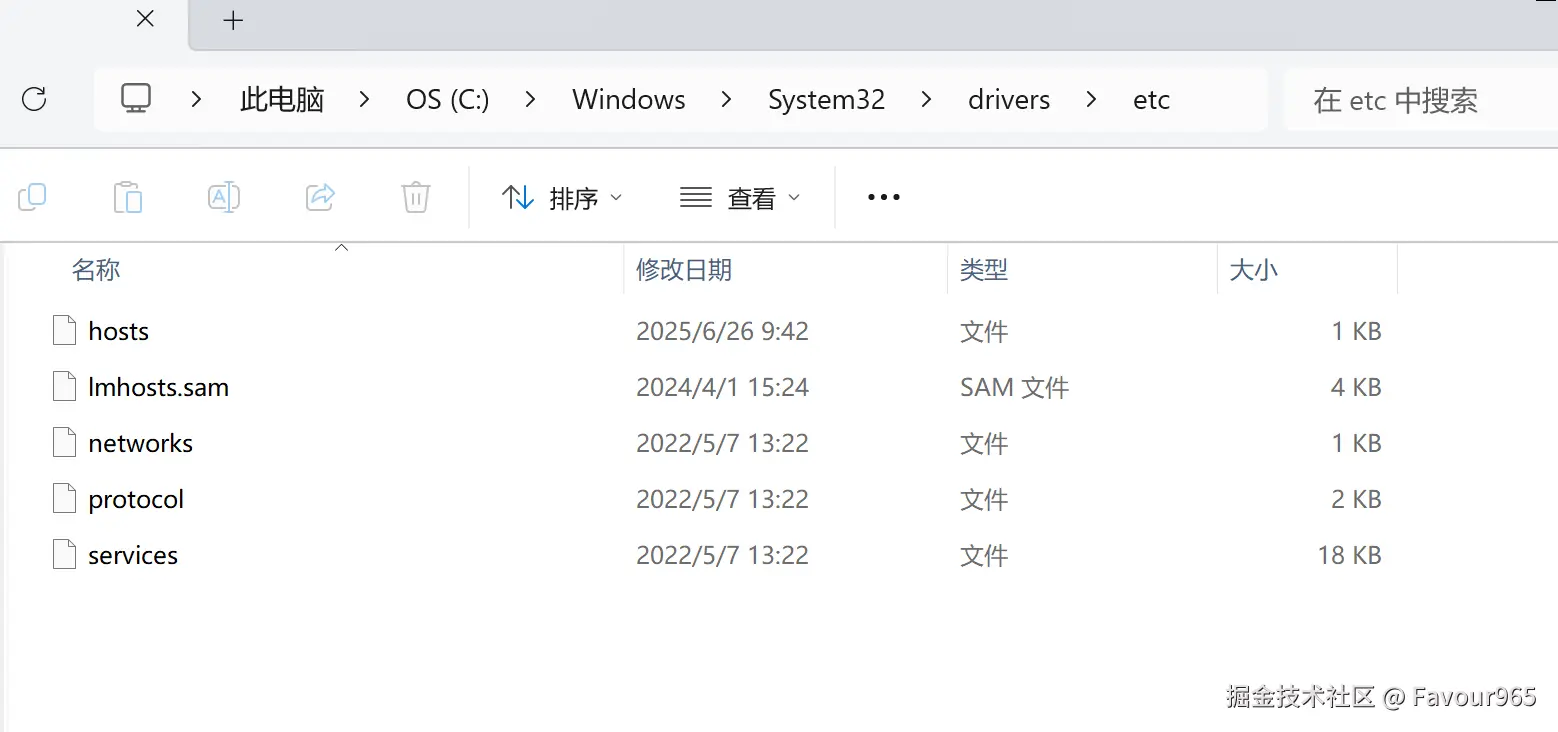The width and height of the screenshot is (1558, 732).
Task: Click the share arrow icon
Action: tap(320, 197)
